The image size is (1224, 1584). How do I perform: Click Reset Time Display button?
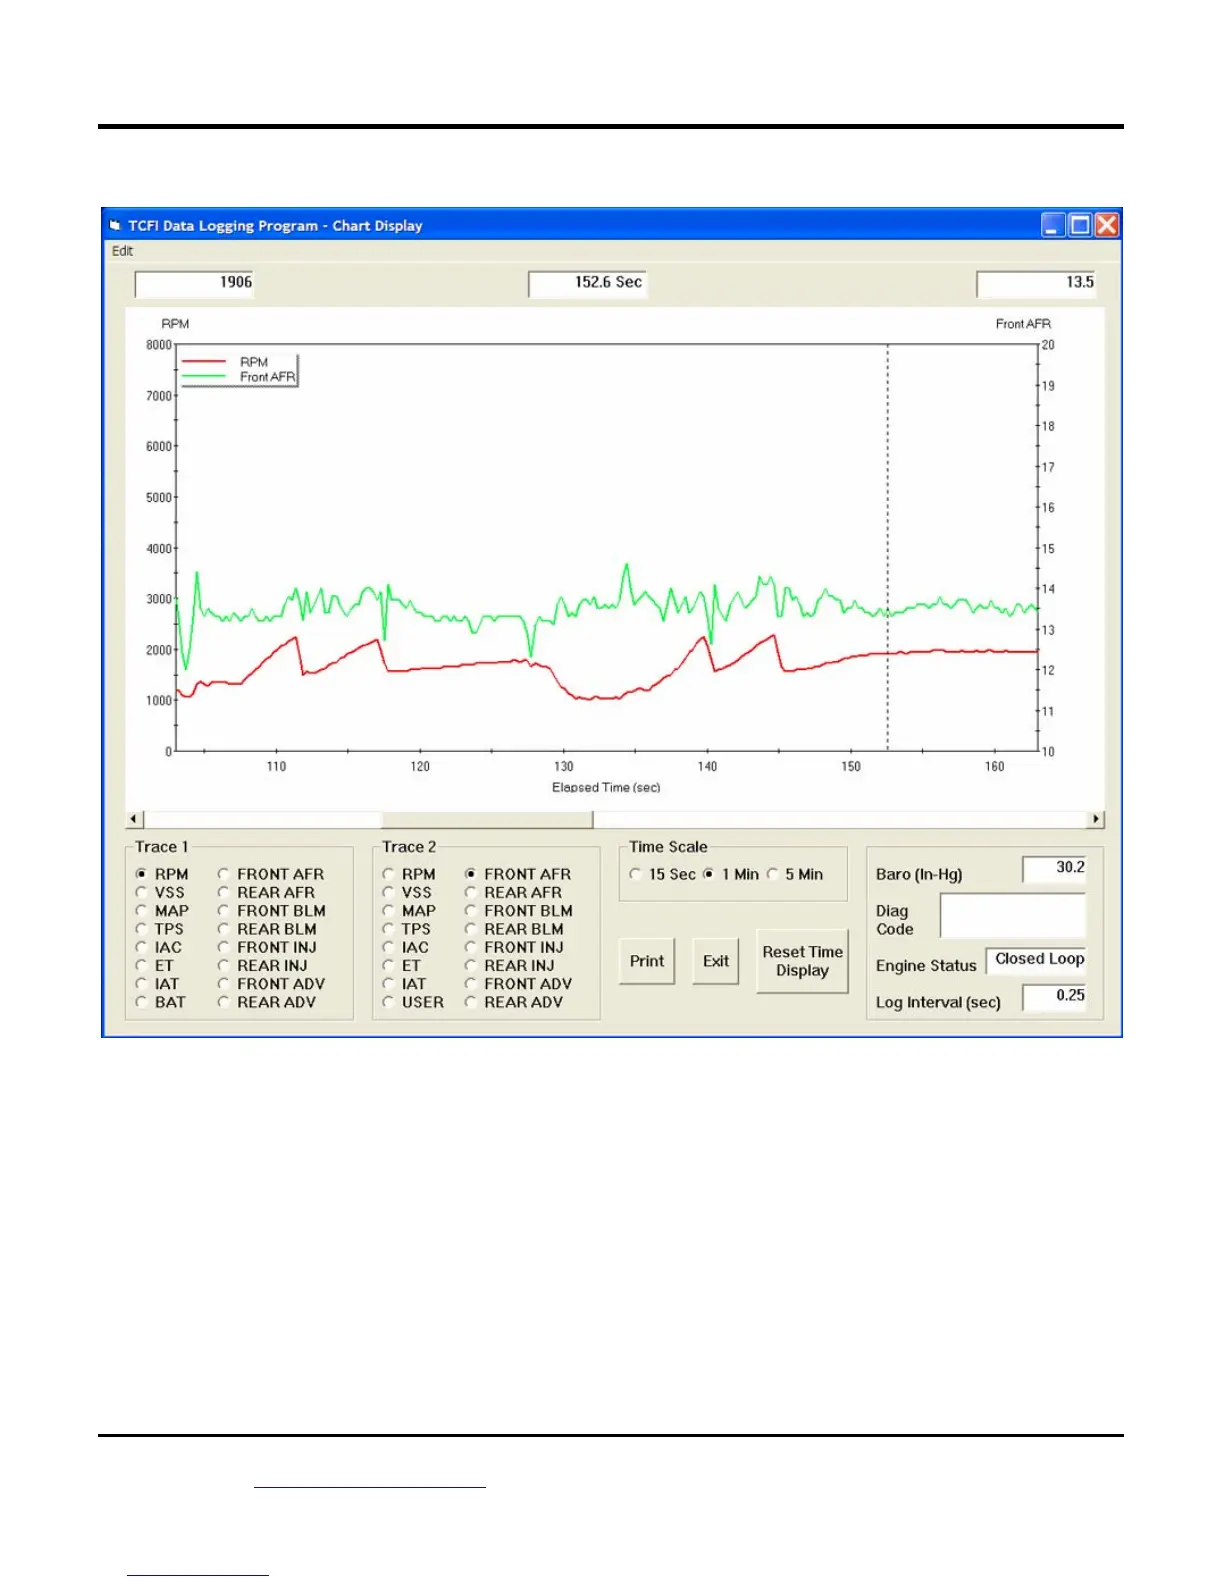tap(802, 961)
